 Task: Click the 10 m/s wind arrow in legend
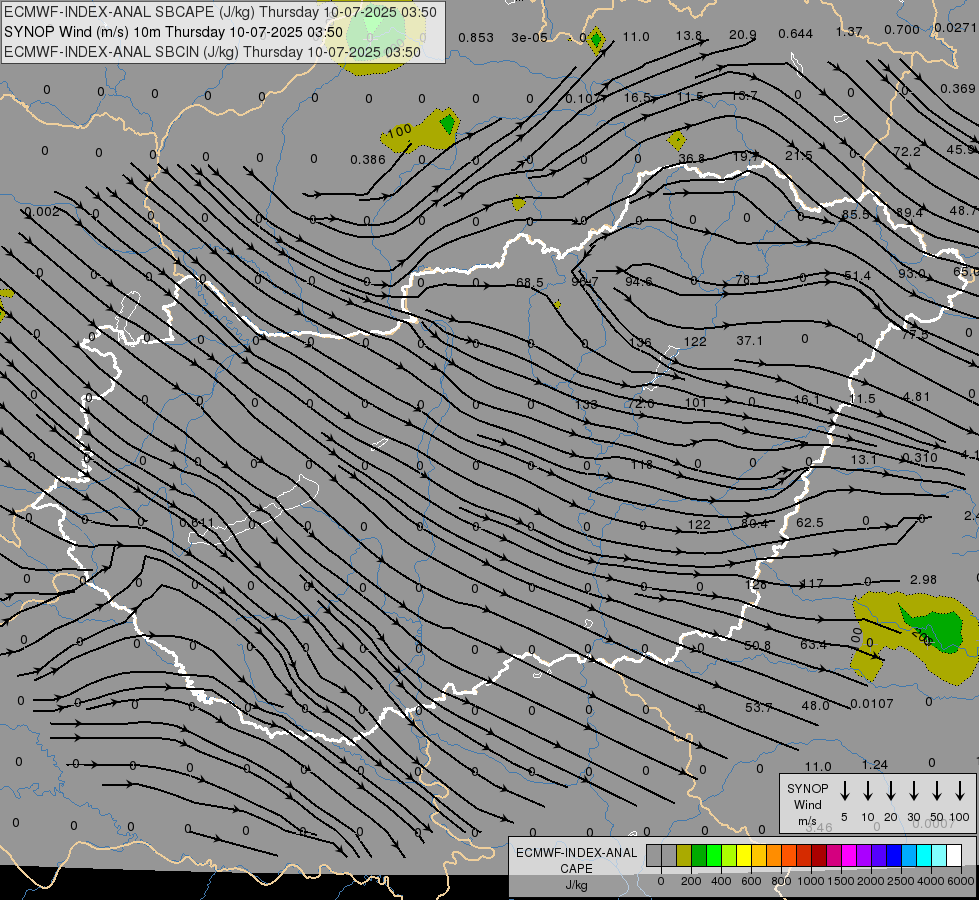pyautogui.click(x=868, y=791)
